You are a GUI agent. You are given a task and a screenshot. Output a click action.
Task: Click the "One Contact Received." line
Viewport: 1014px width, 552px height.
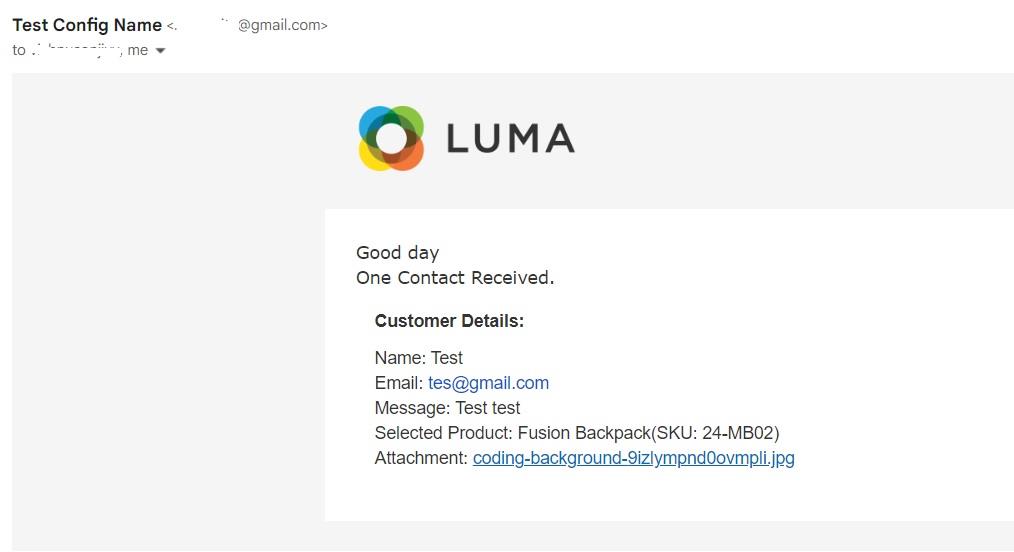coord(455,277)
